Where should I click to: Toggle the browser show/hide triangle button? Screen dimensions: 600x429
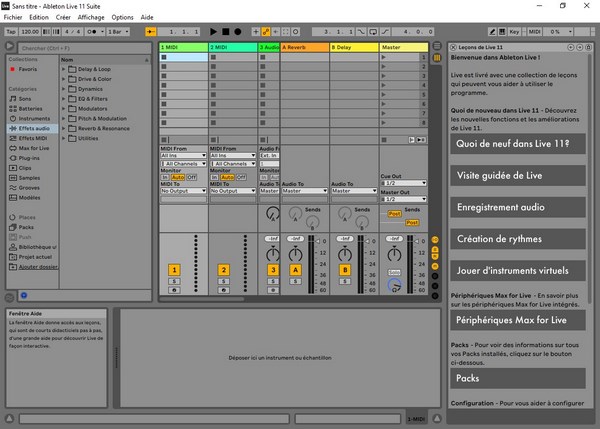[x=10, y=47]
